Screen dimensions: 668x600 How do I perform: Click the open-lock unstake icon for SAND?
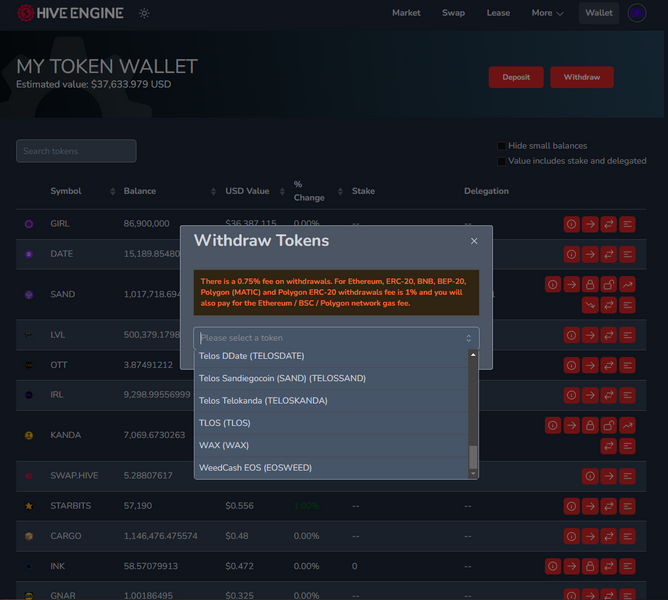click(609, 284)
